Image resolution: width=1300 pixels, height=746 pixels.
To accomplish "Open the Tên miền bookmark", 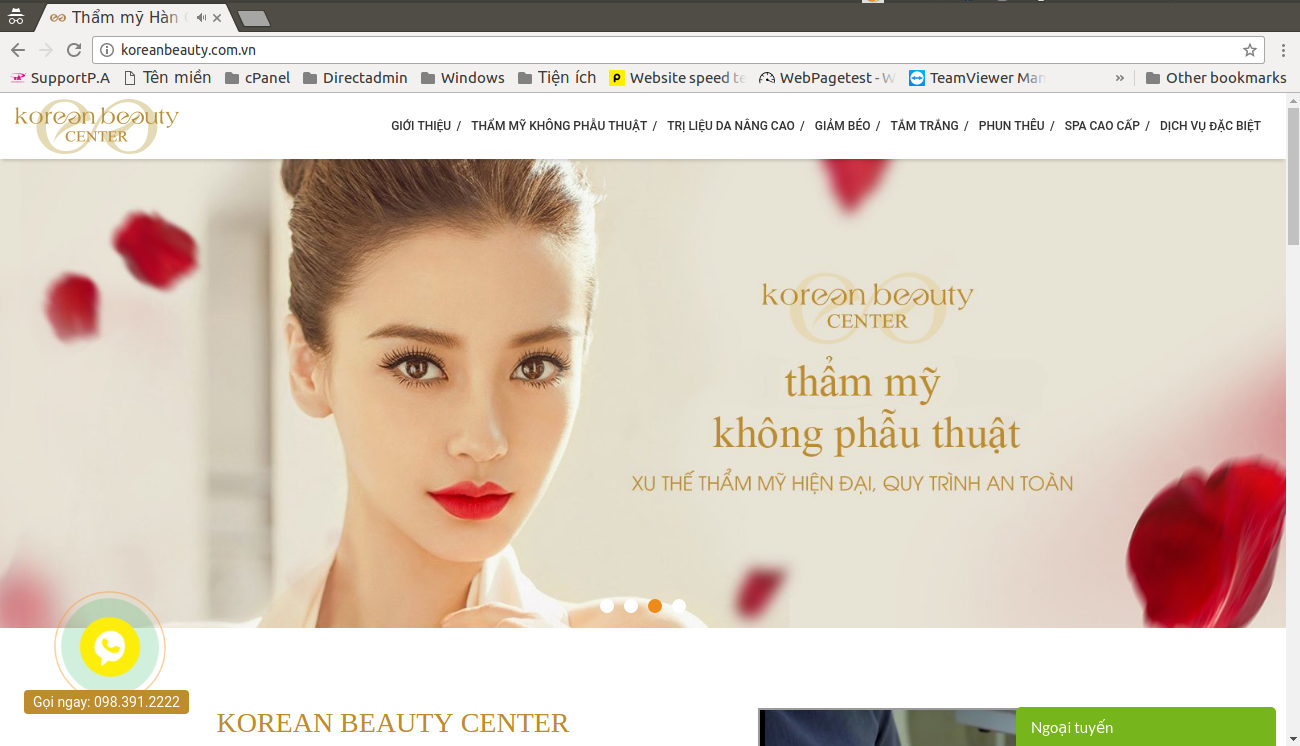I will [167, 78].
